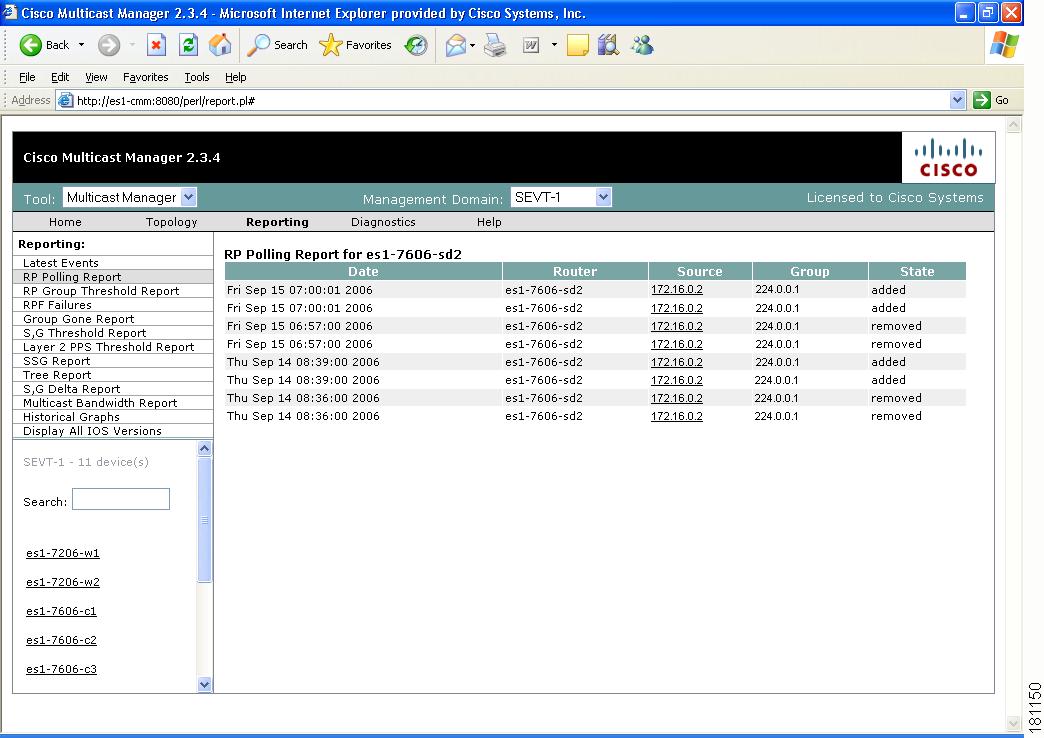Click into the device Search field
The width and height of the screenshot is (1044, 738).
[121, 500]
